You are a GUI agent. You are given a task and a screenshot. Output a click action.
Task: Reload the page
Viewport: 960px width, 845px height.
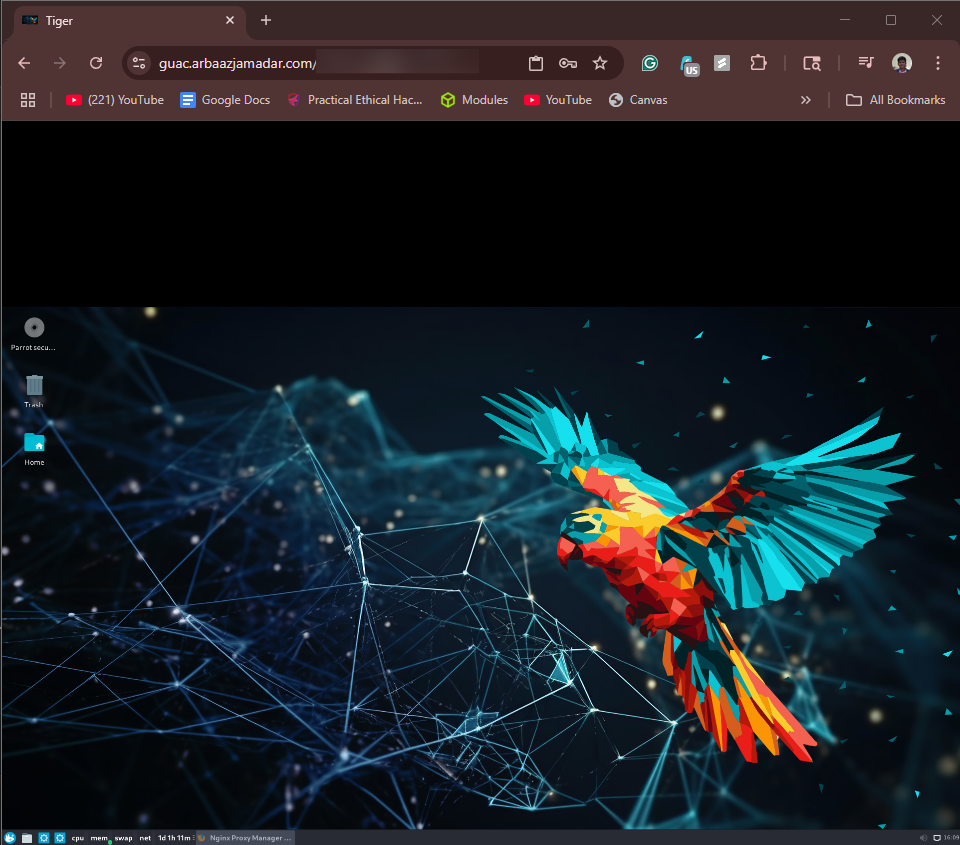tap(96, 63)
